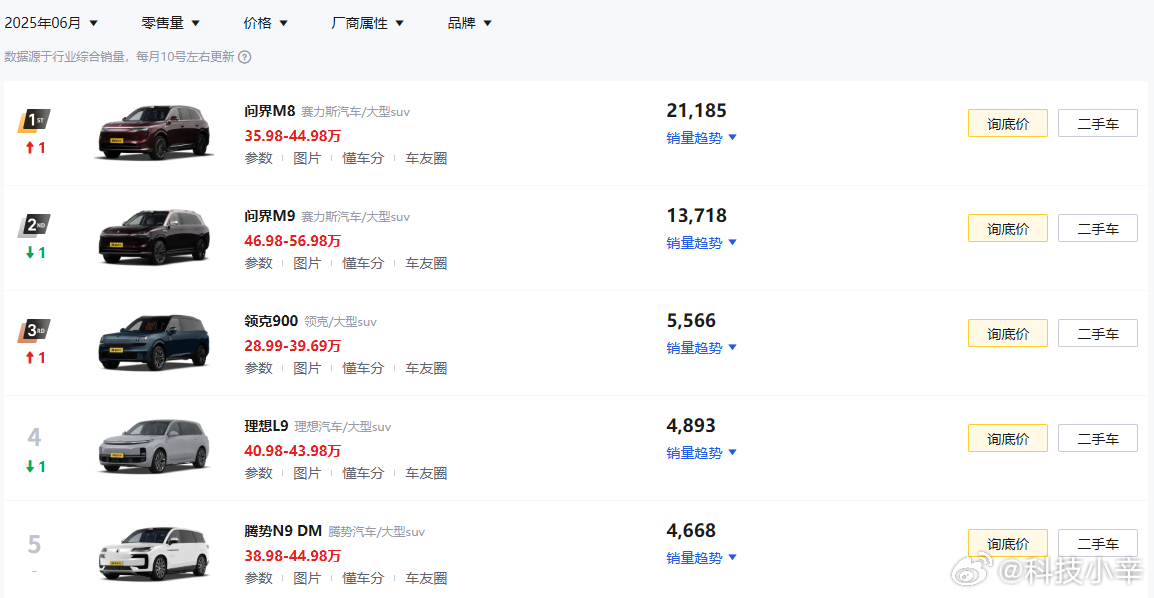Open the 2025年06月 date dropdown
1154x598 pixels.
coord(51,23)
